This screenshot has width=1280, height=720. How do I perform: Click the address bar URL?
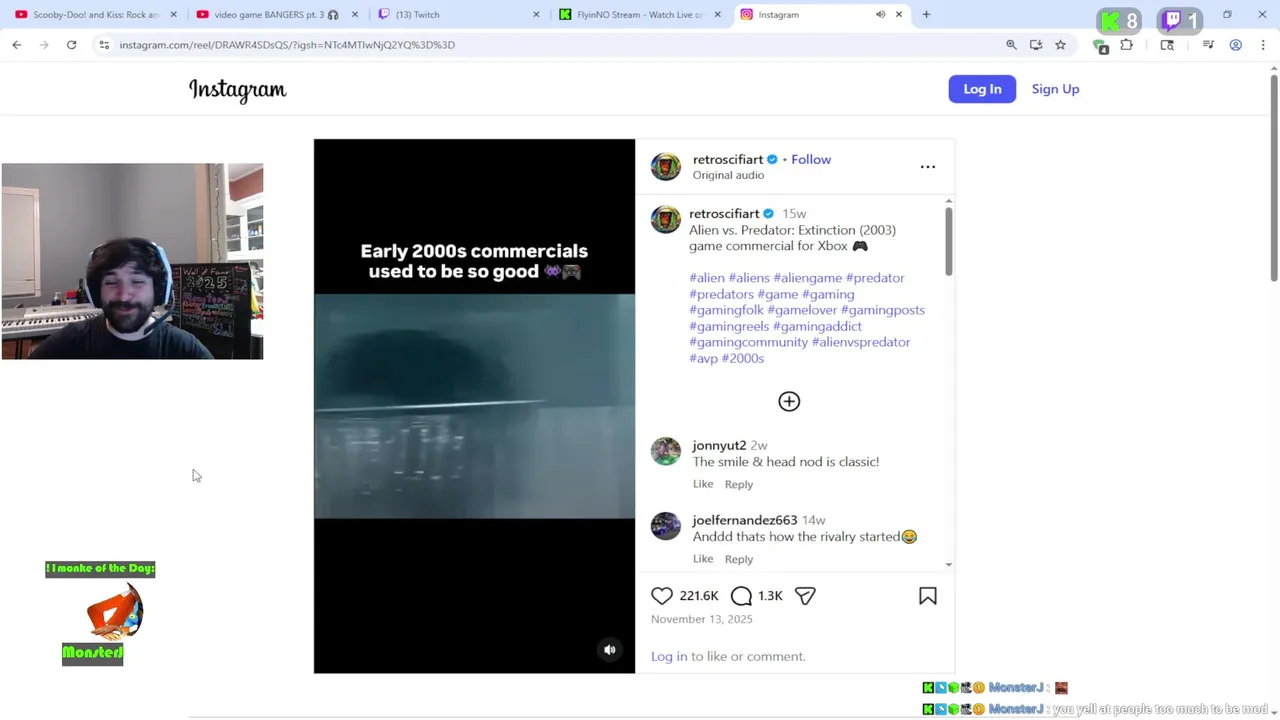pos(287,45)
